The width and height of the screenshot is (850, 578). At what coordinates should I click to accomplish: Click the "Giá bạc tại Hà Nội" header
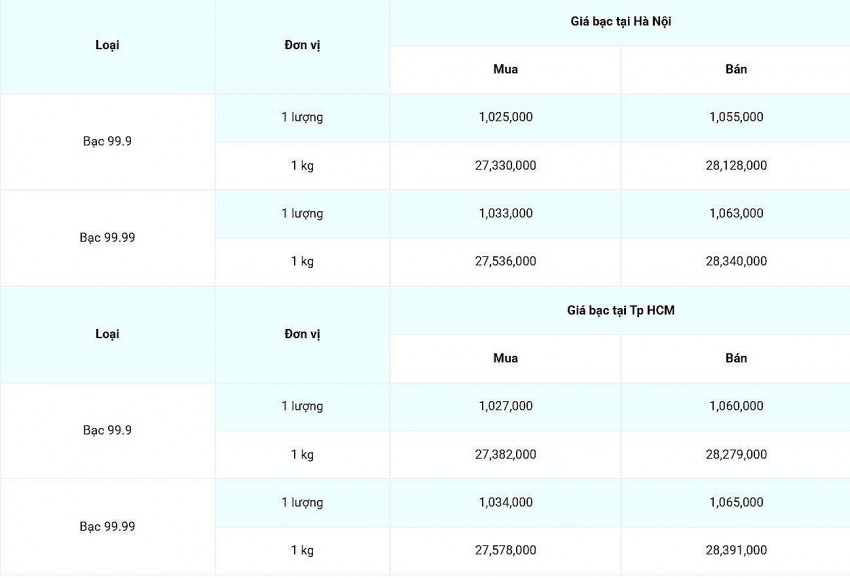(620, 21)
